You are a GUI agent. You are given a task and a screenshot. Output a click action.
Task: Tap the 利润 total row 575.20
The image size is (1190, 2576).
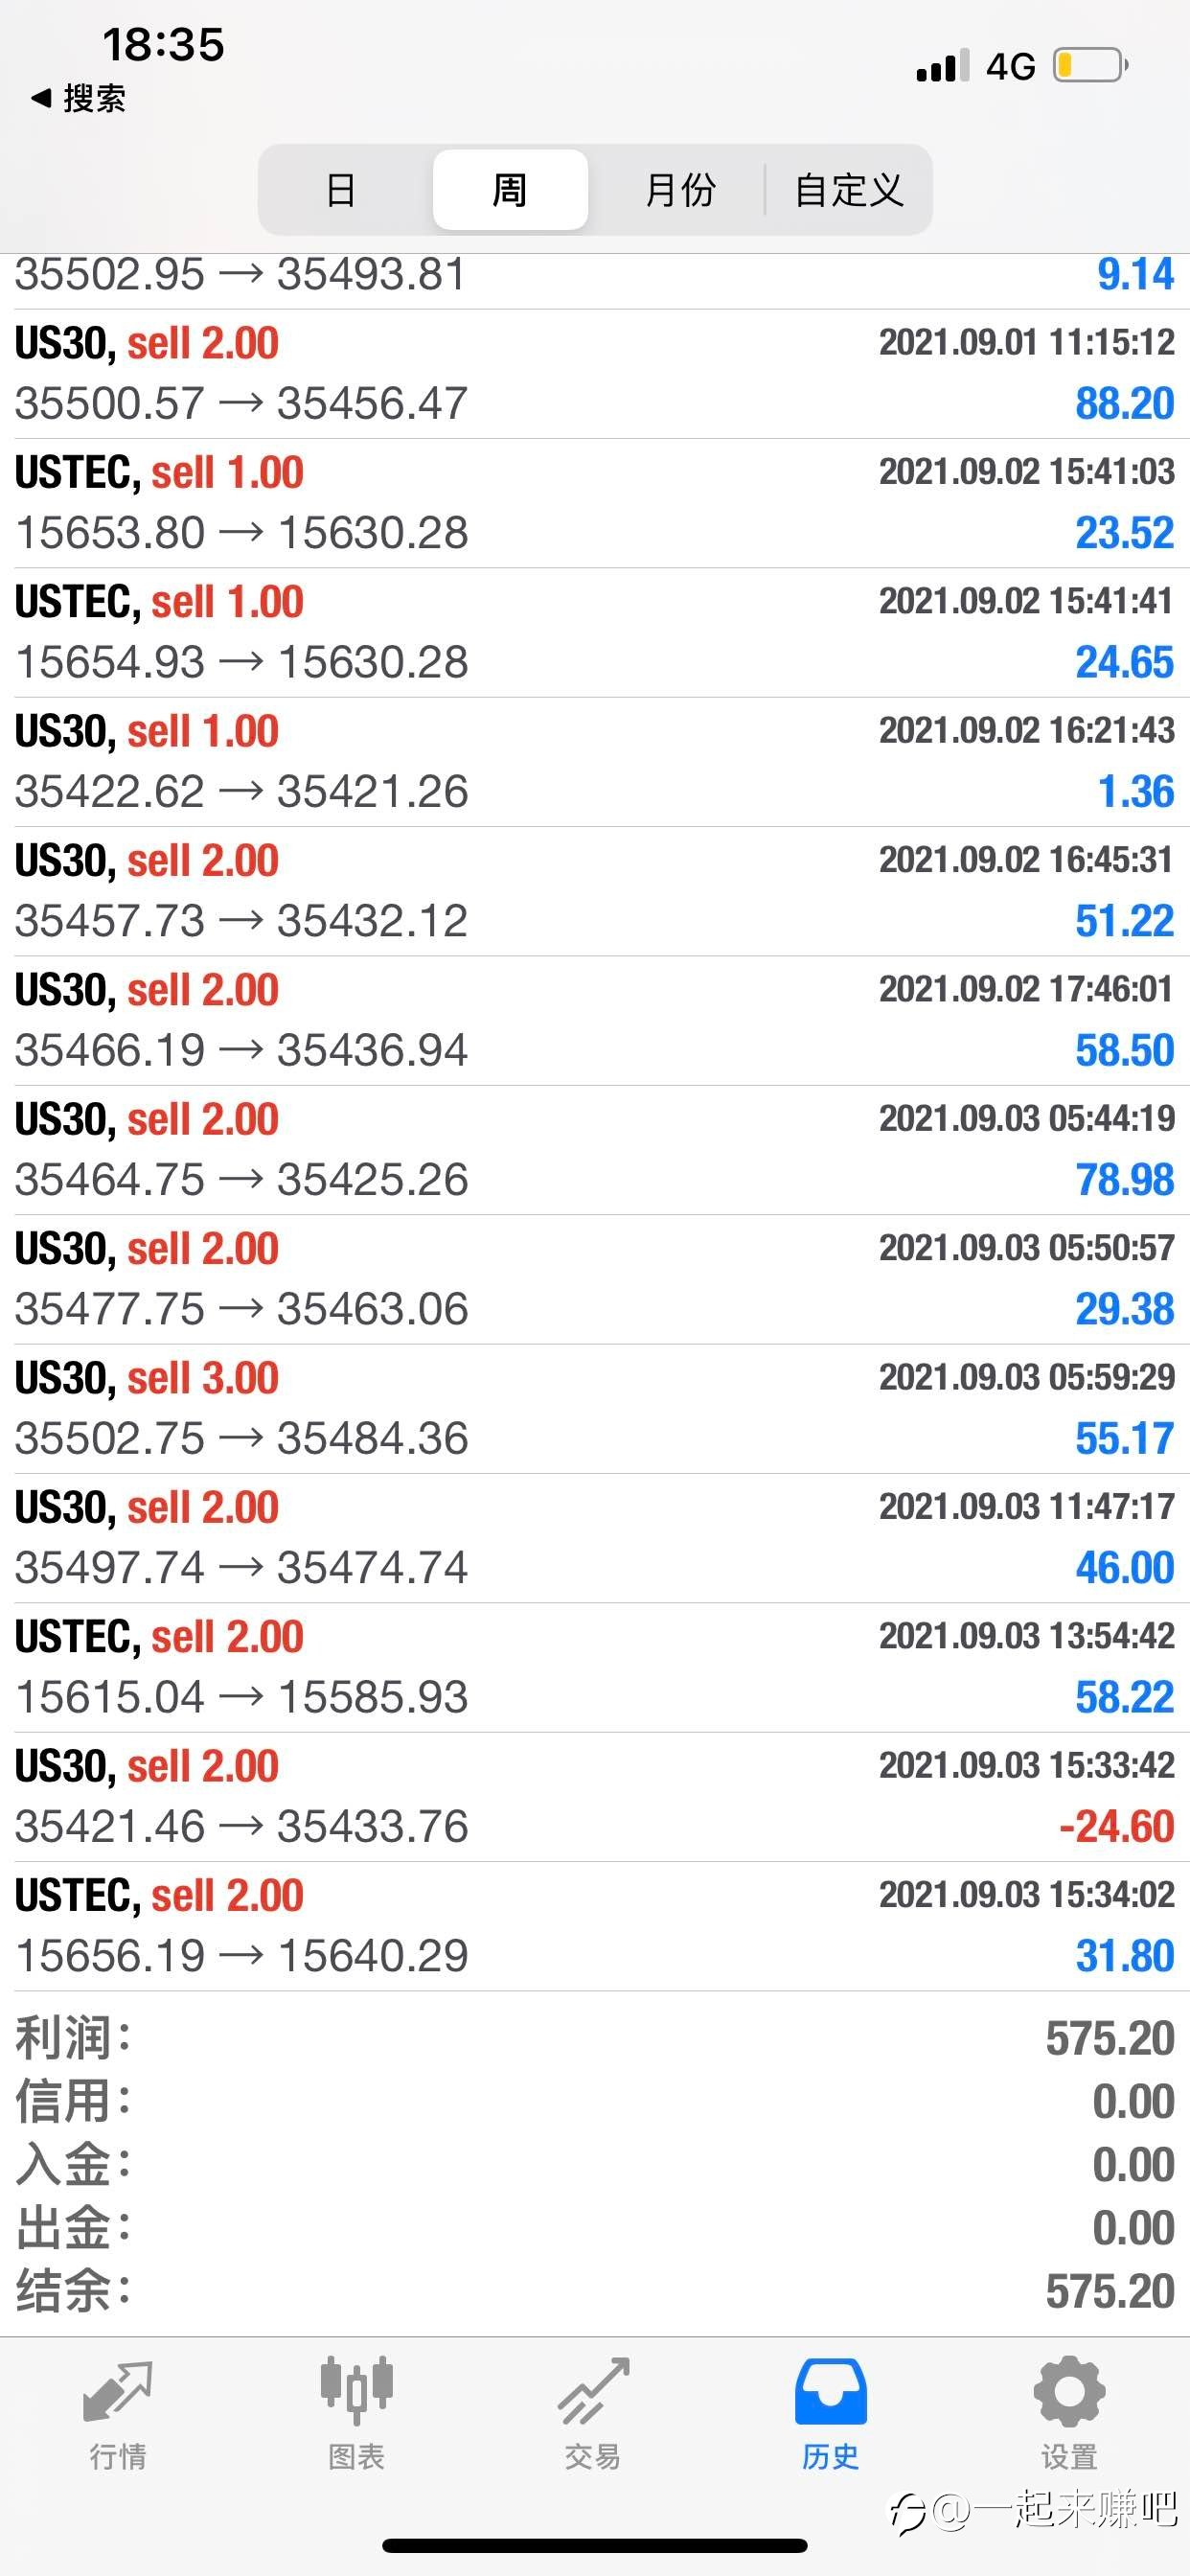click(x=595, y=2038)
